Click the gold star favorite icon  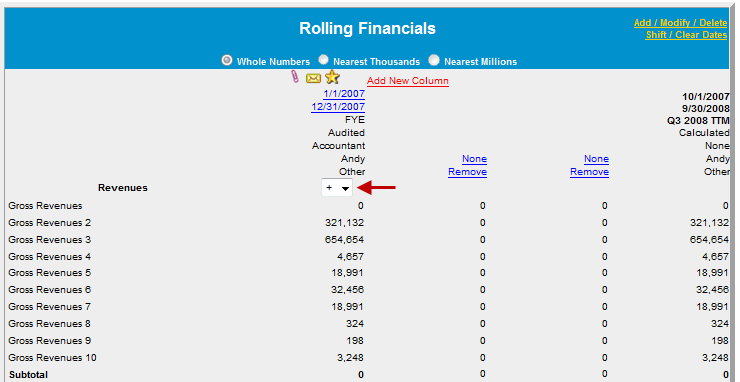332,76
